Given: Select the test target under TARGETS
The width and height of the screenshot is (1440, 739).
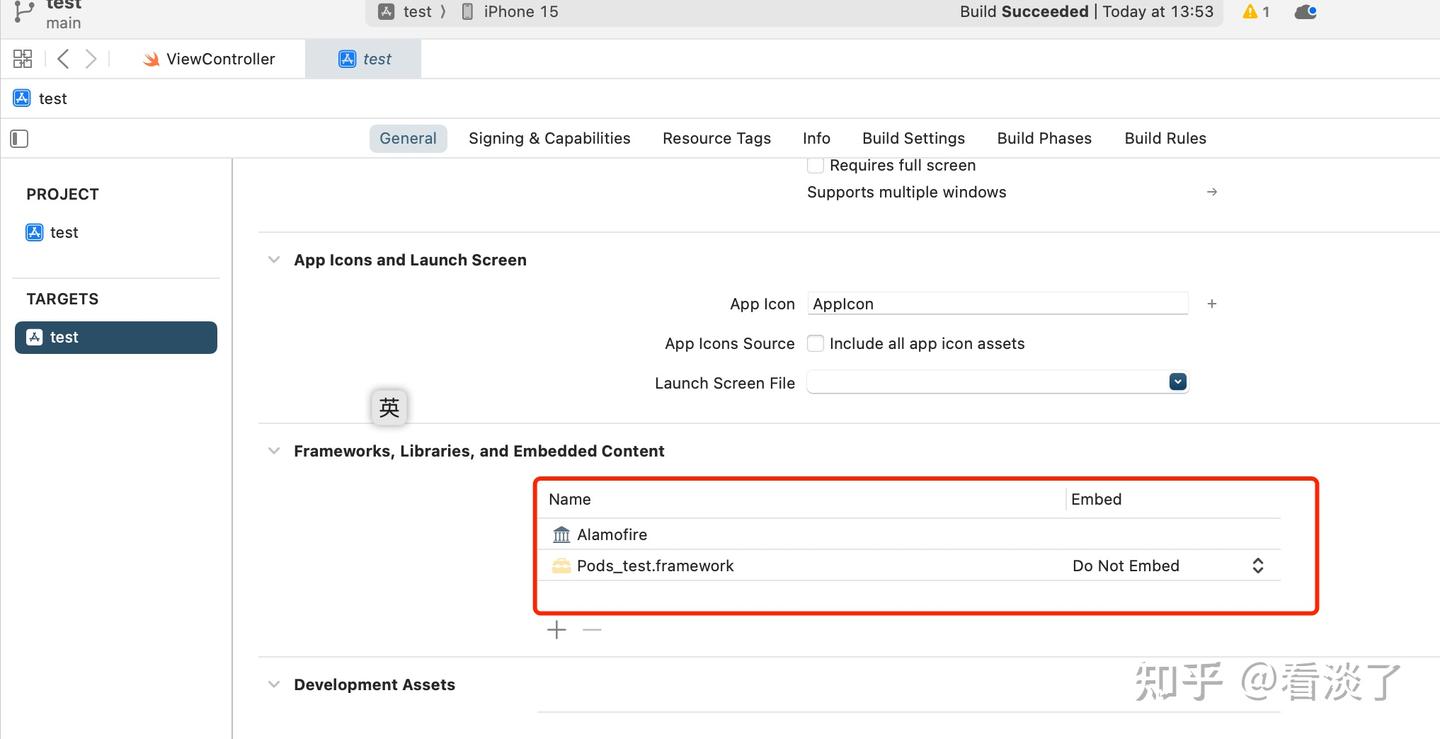Looking at the screenshot, I should [x=116, y=337].
